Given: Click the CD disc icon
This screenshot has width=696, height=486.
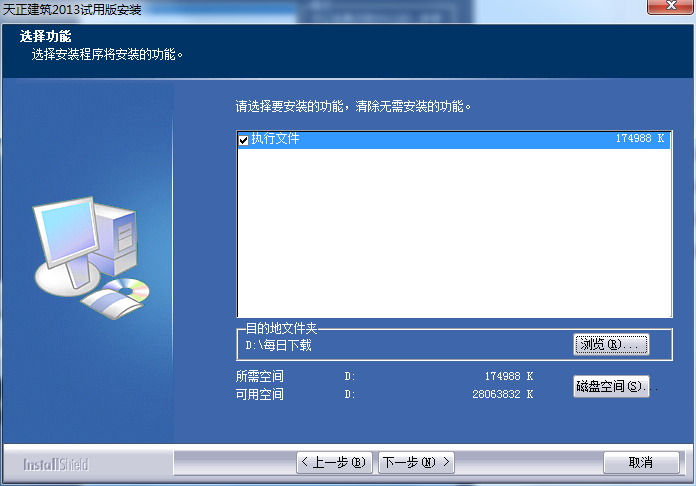Looking at the screenshot, I should click(x=128, y=290).
